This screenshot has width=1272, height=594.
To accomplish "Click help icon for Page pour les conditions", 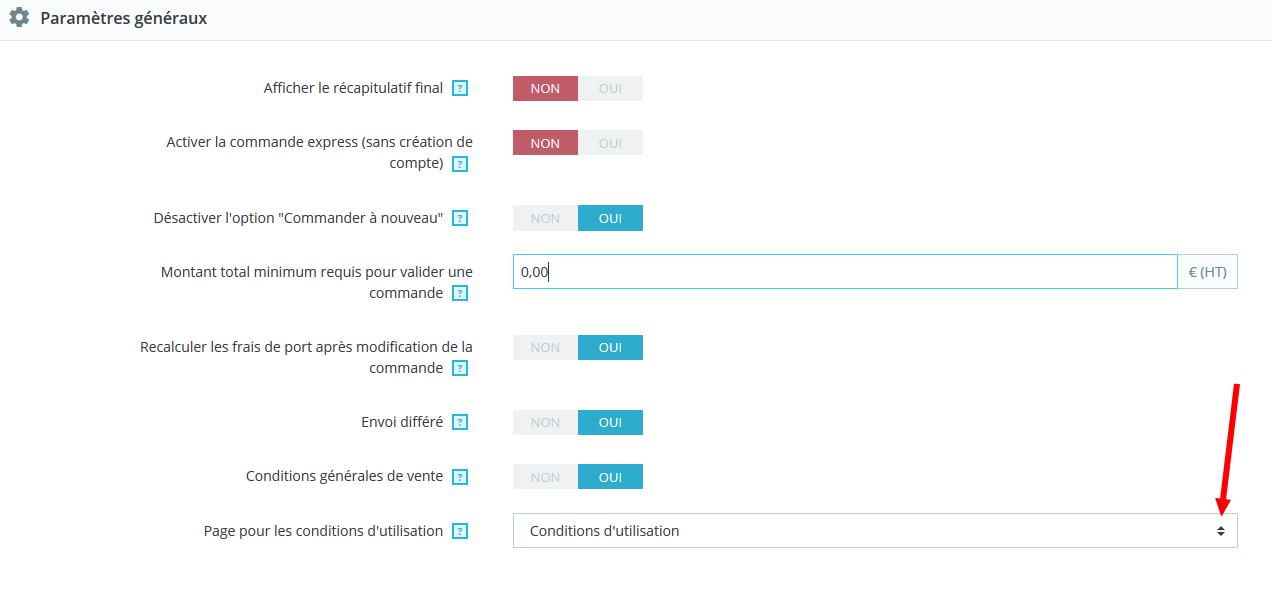I will pos(460,532).
